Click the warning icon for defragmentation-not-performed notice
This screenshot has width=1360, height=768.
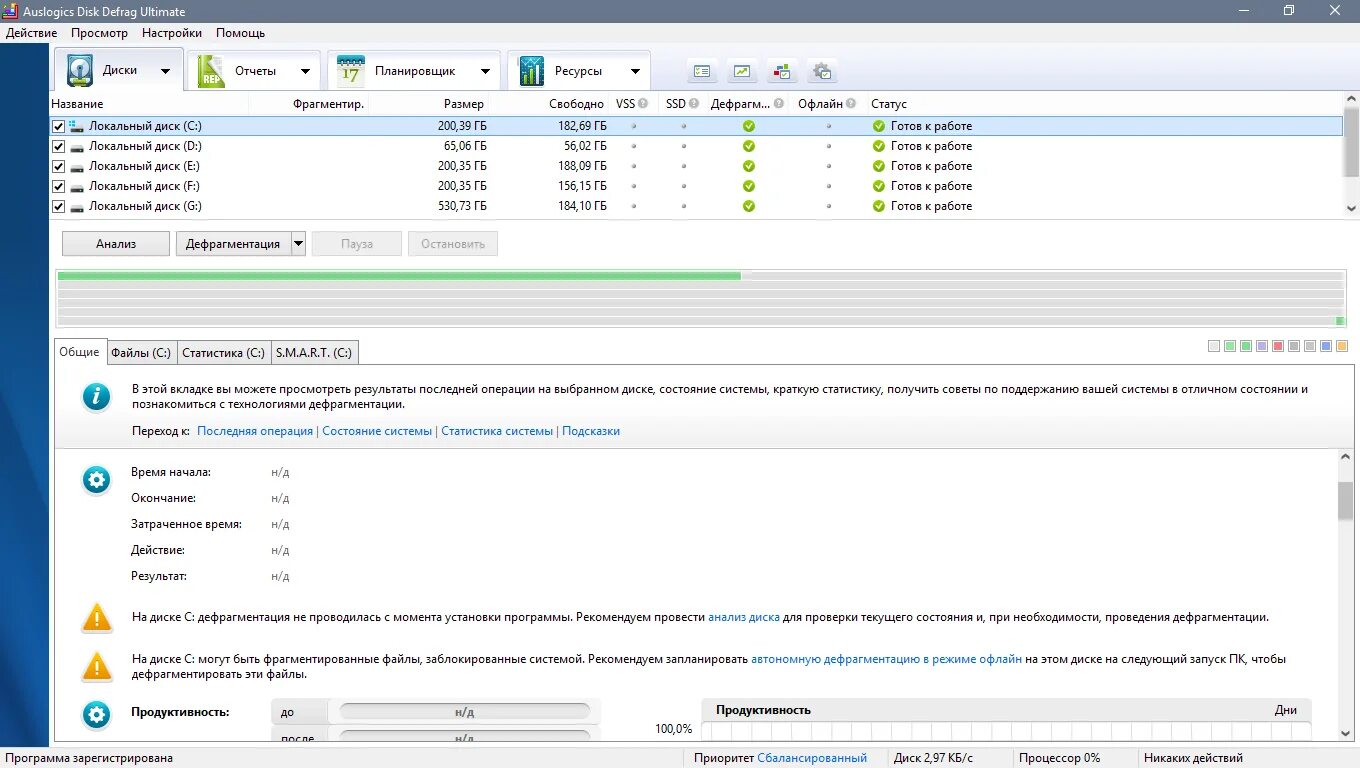click(x=97, y=618)
